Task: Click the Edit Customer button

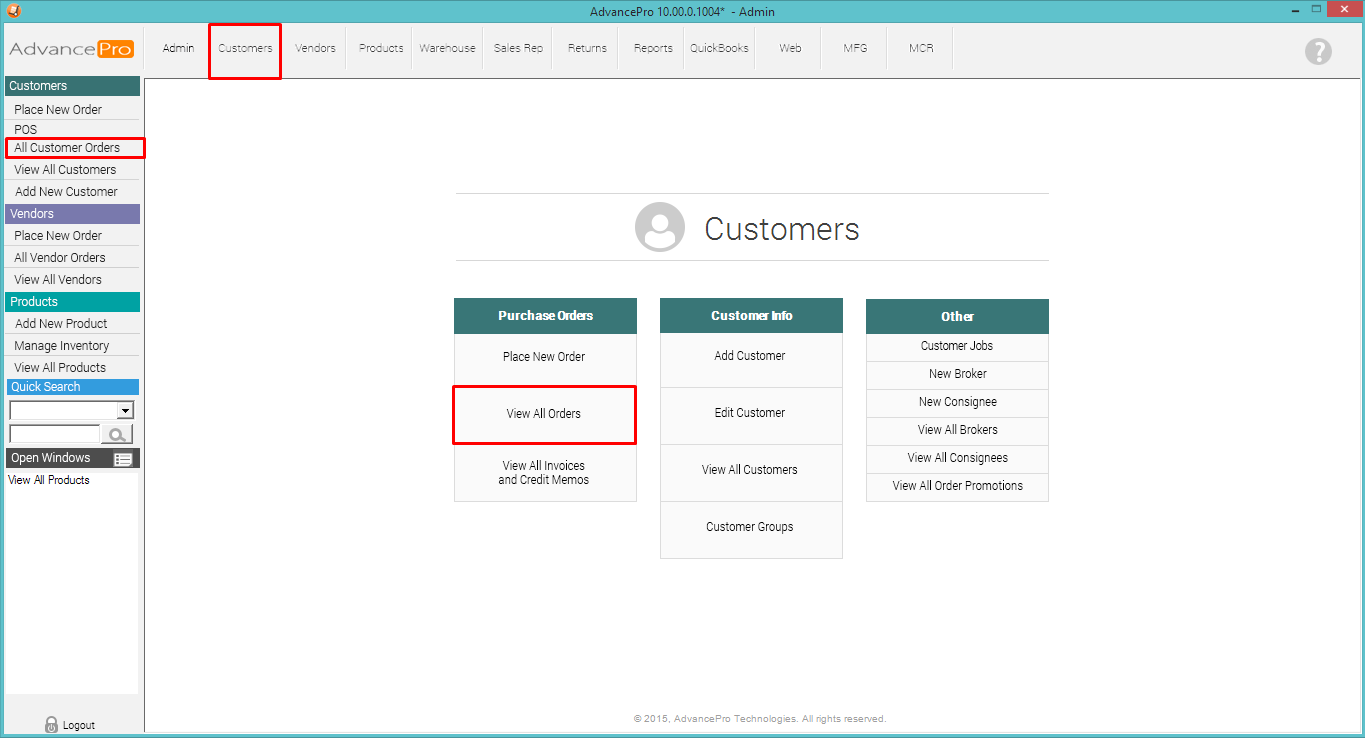Action: coord(750,413)
